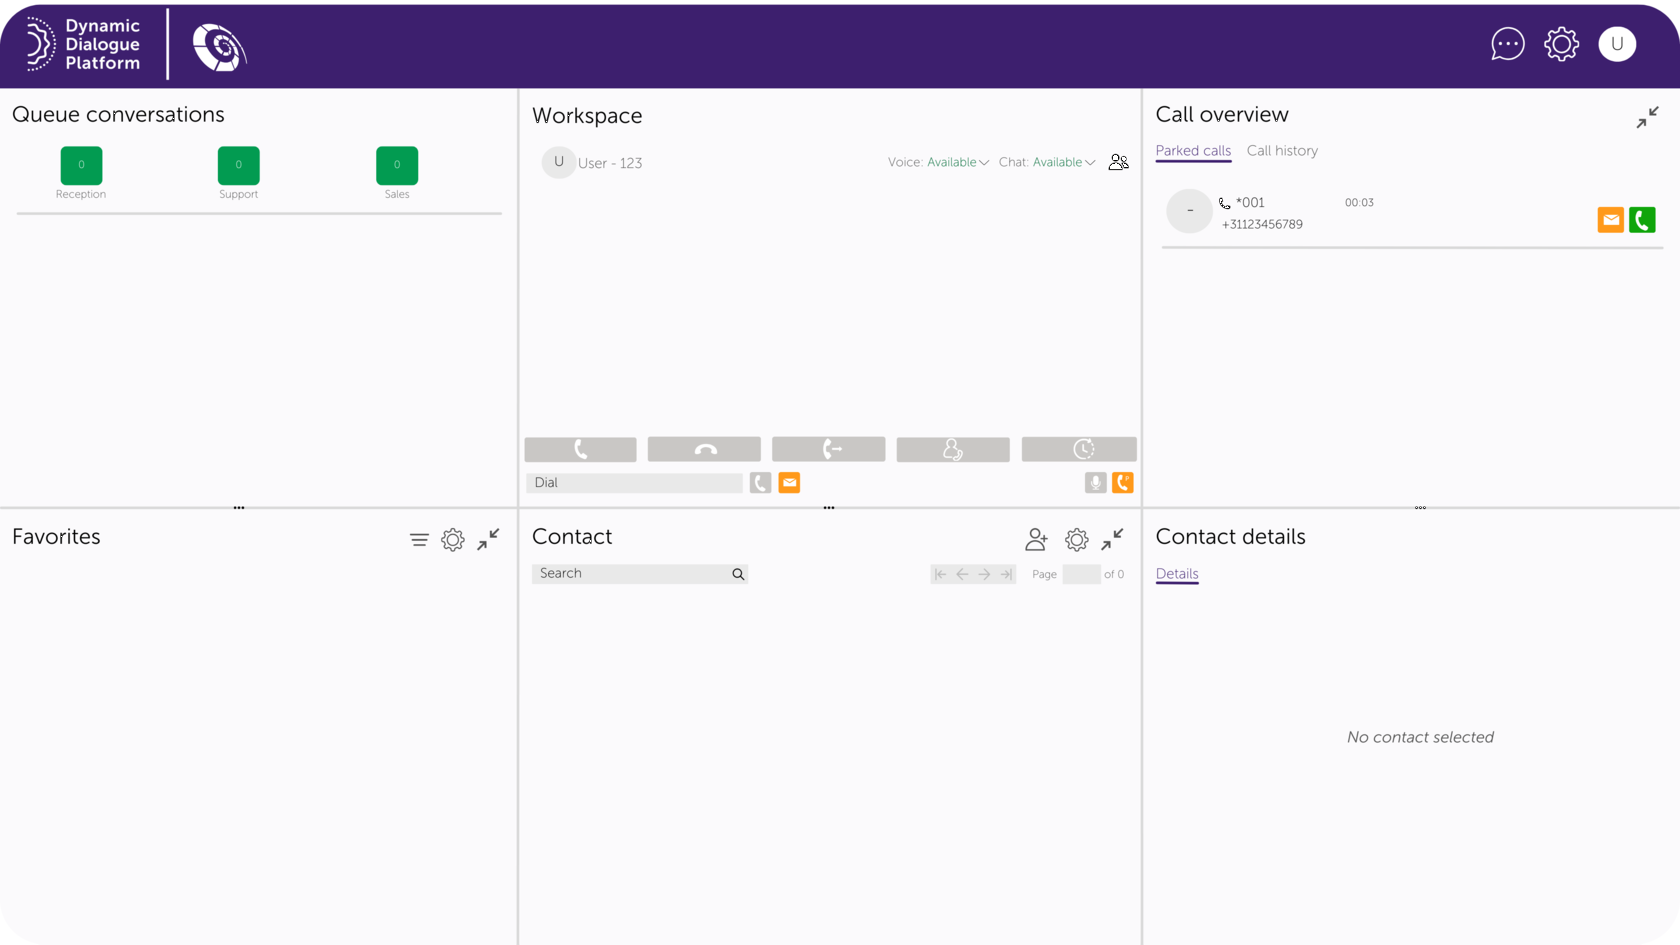Image resolution: width=1680 pixels, height=945 pixels.
Task: Collapse the Call overview panel
Action: click(1647, 118)
